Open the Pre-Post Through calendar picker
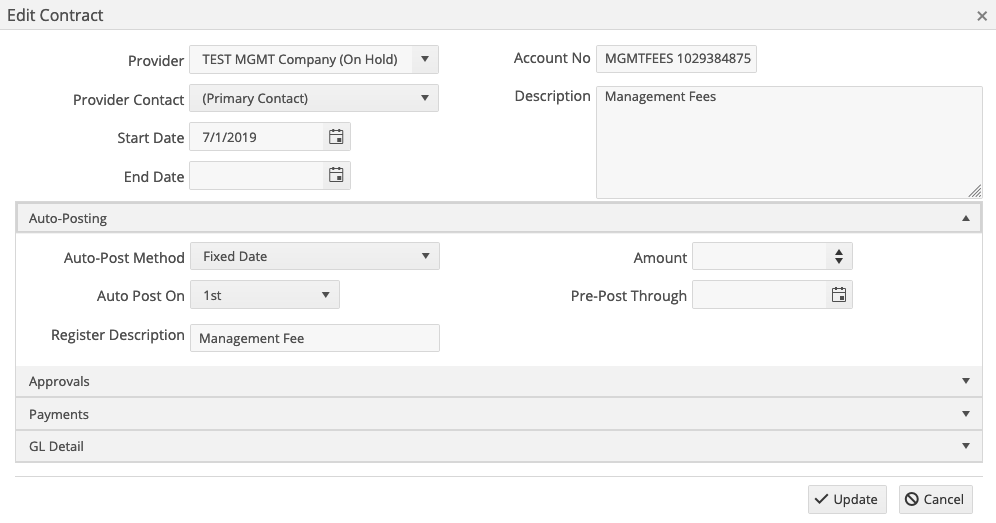The height and width of the screenshot is (523, 996). coord(838,295)
